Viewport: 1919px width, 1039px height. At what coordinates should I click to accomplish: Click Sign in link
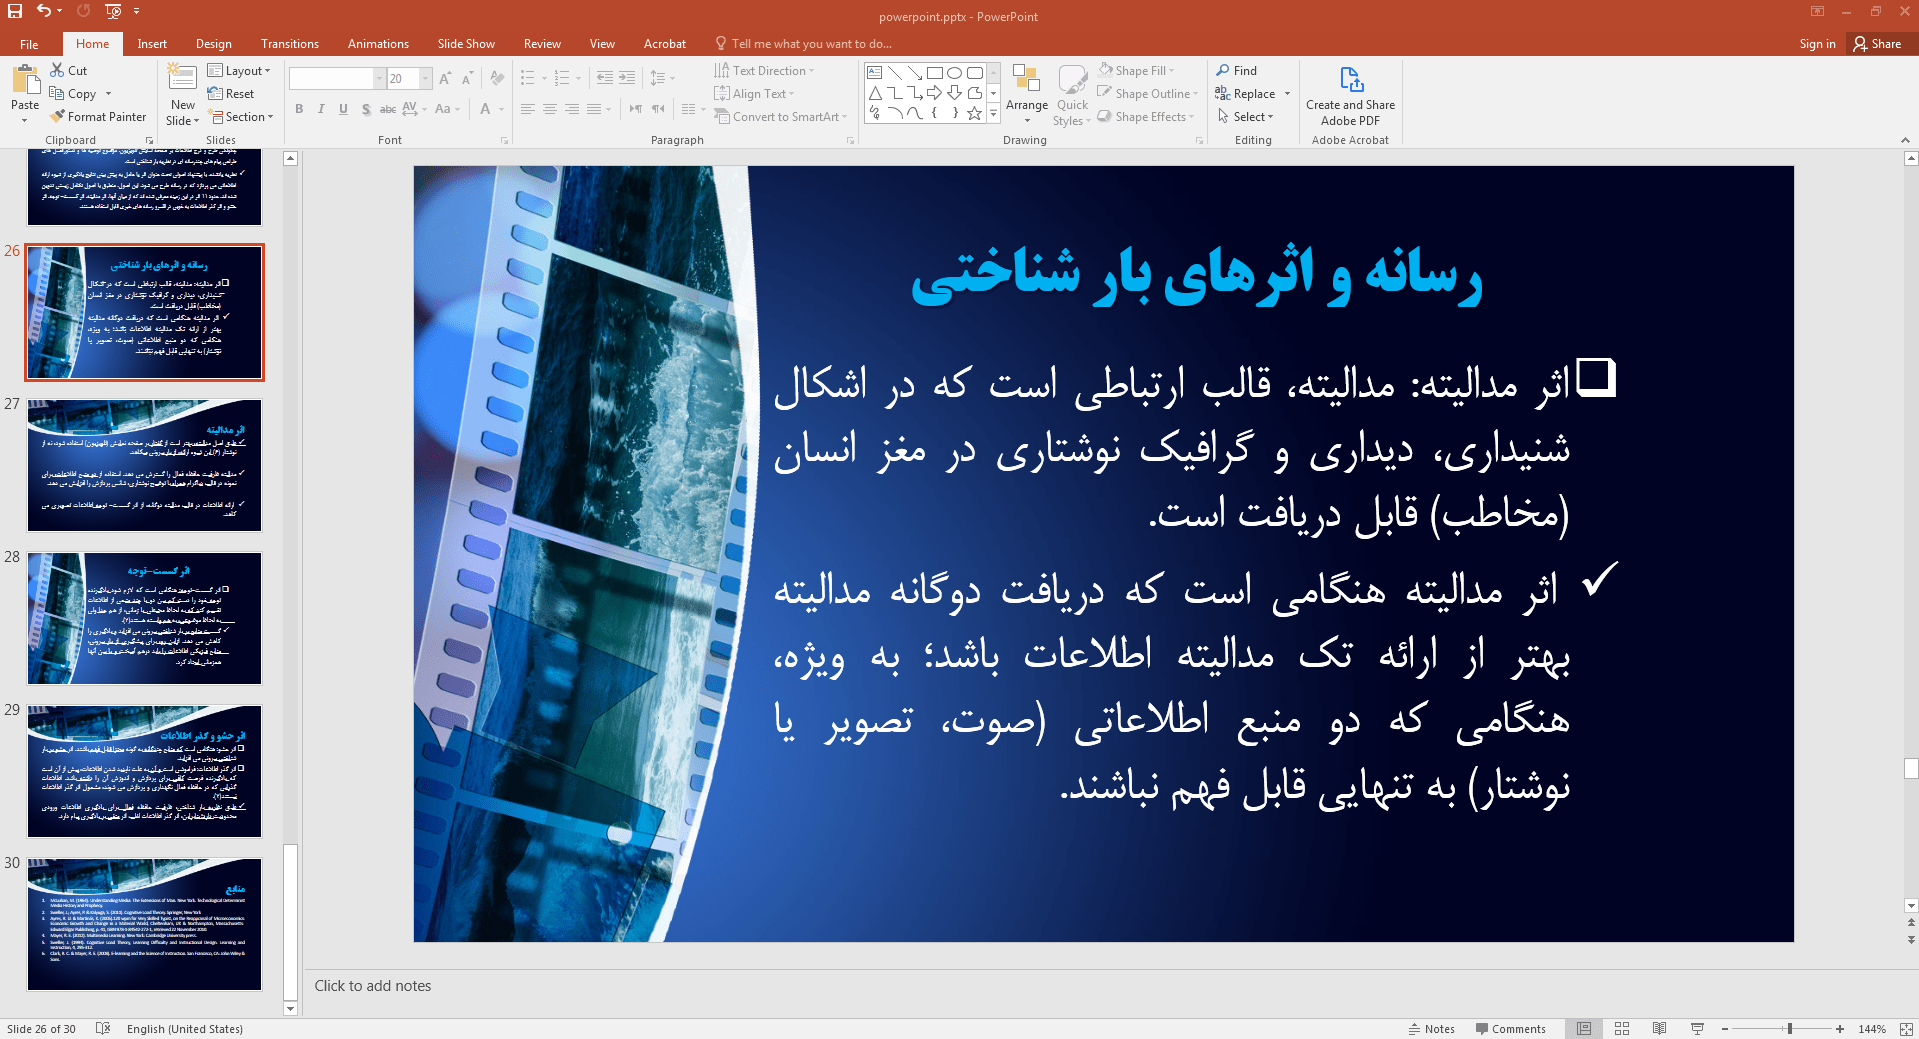pos(1817,44)
